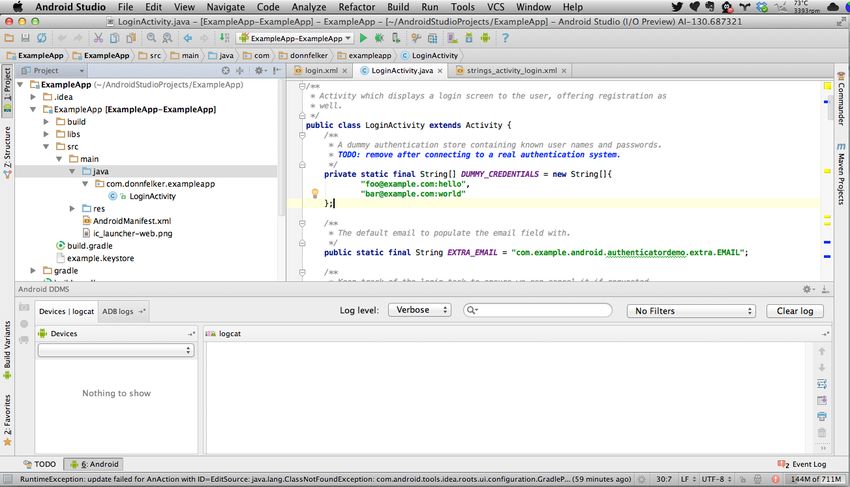
Task: Toggle the Event Log tool window
Action: click(802, 464)
